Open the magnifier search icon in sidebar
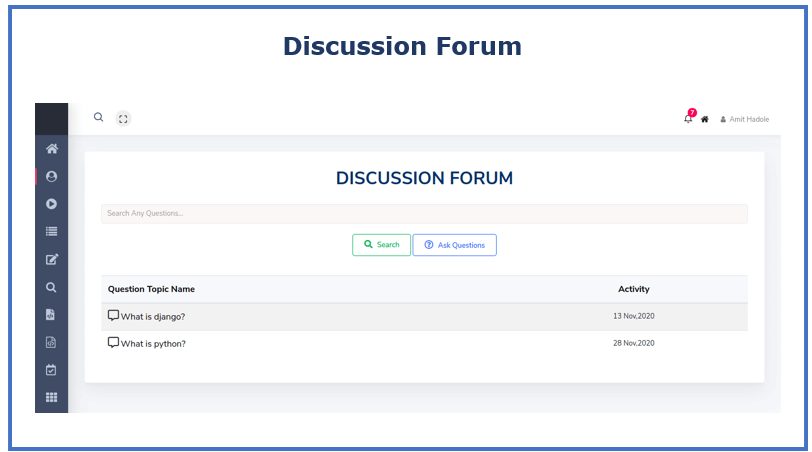This screenshot has width=812, height=452. coord(51,287)
